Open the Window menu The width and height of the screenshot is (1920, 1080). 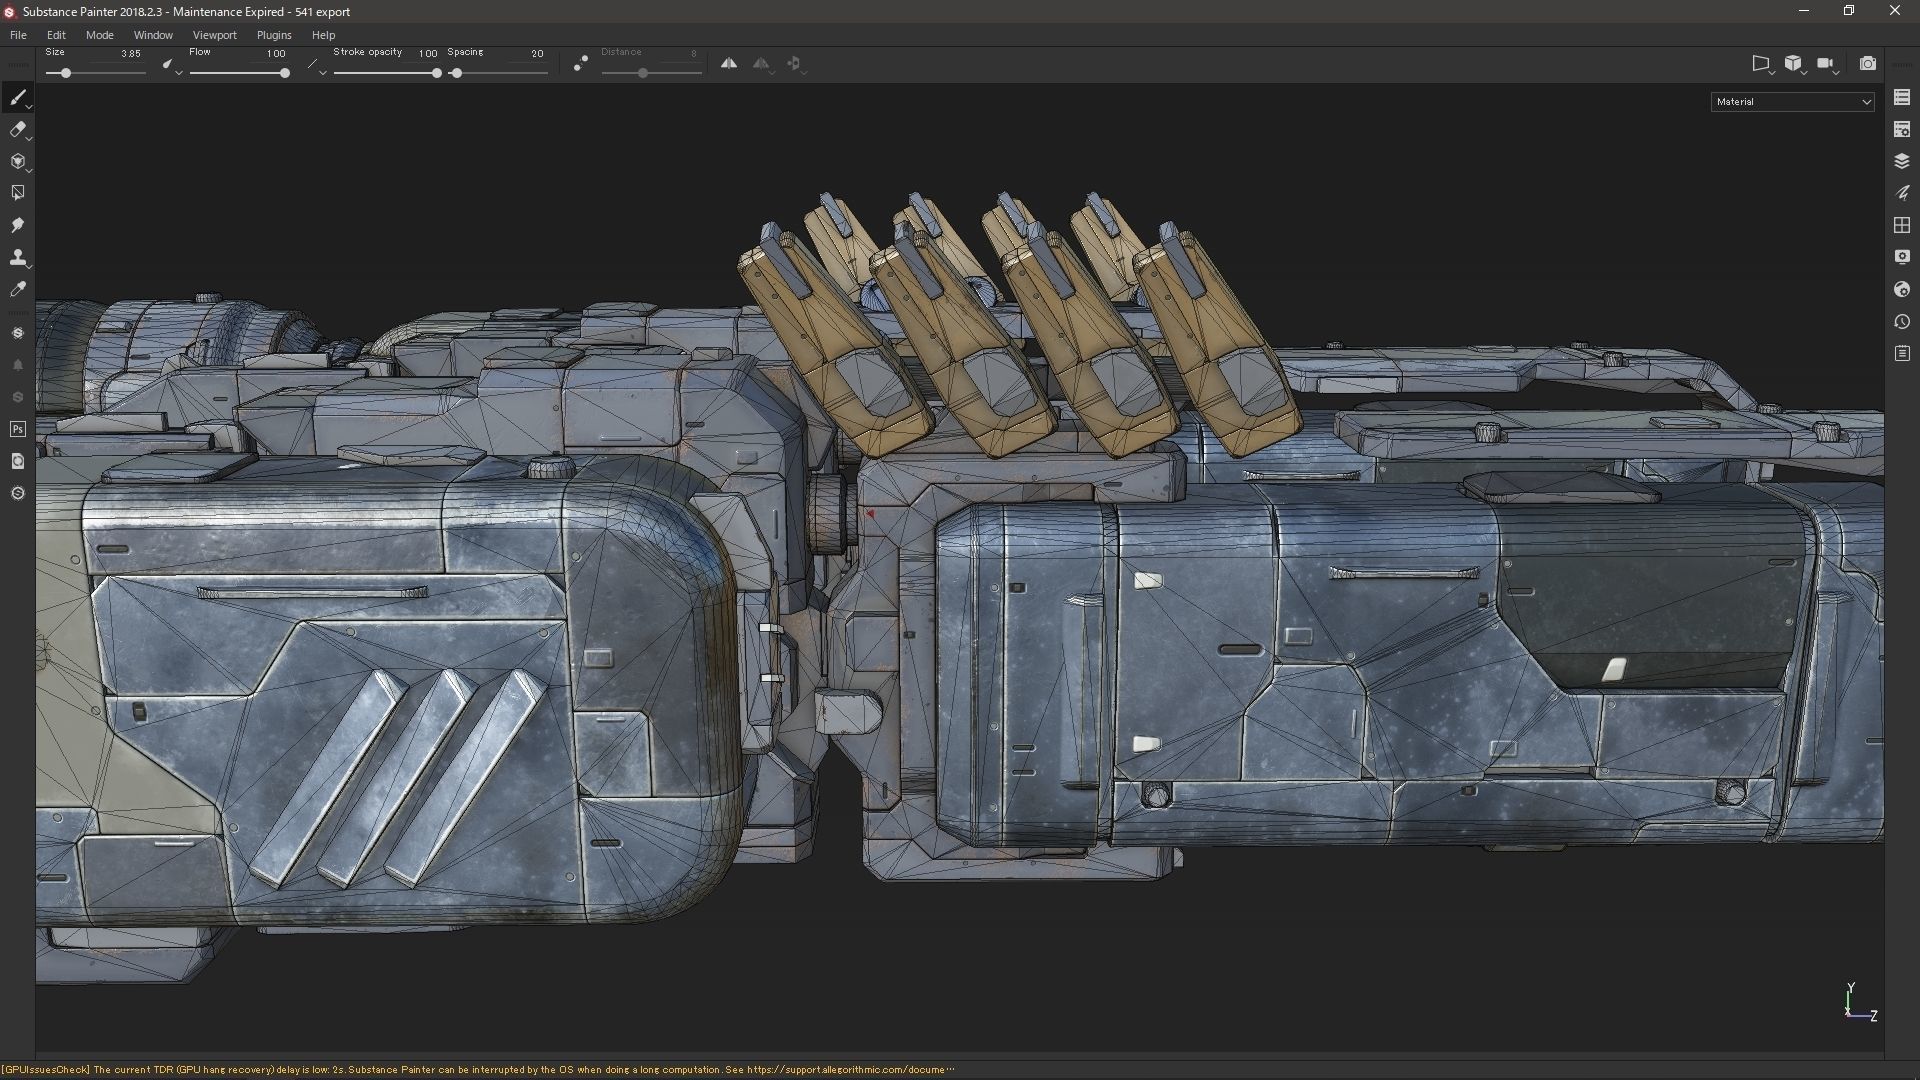pyautogui.click(x=153, y=35)
